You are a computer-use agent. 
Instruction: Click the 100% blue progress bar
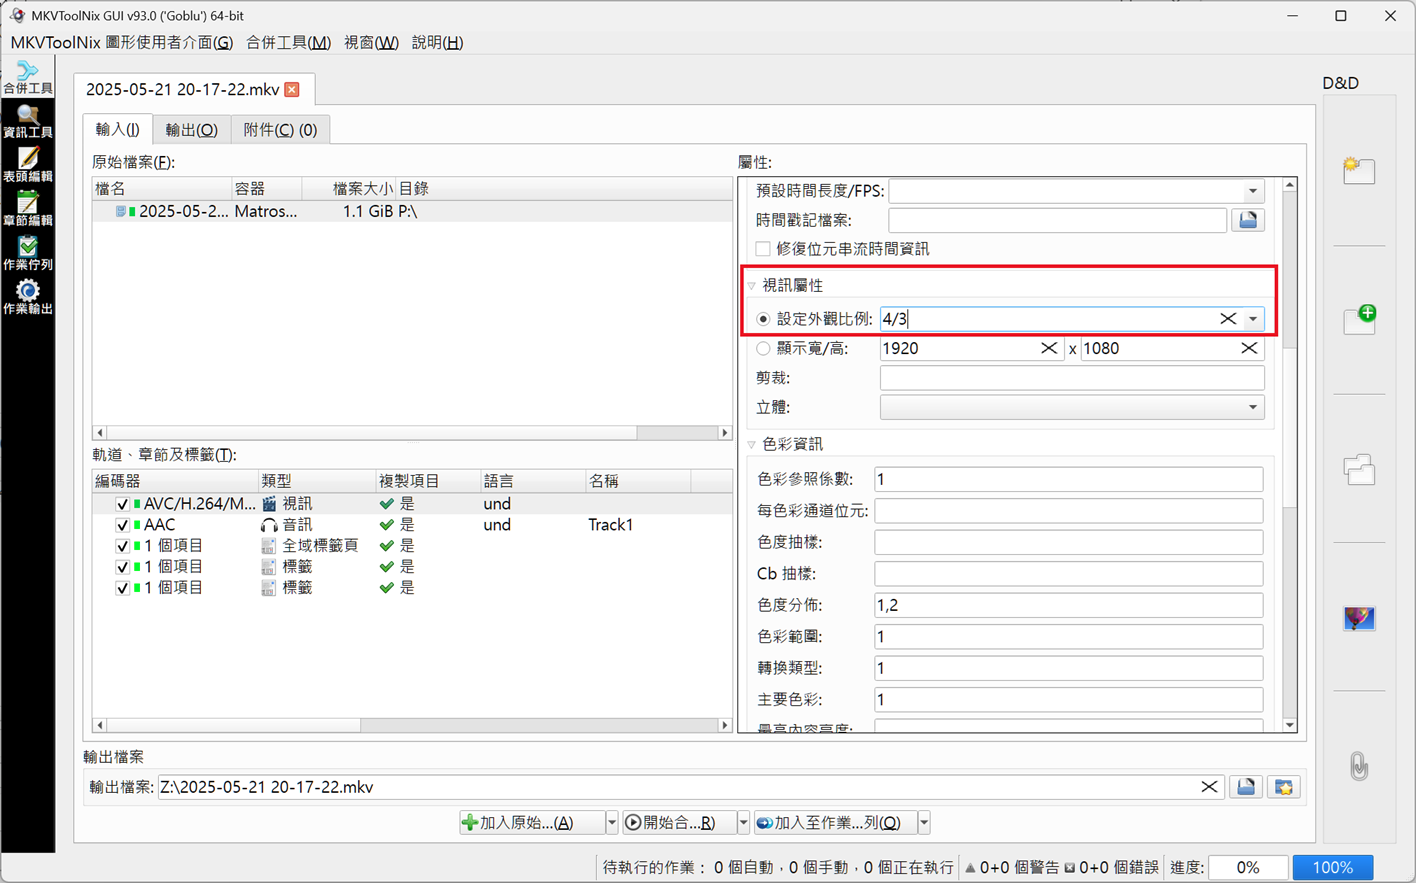click(x=1332, y=867)
